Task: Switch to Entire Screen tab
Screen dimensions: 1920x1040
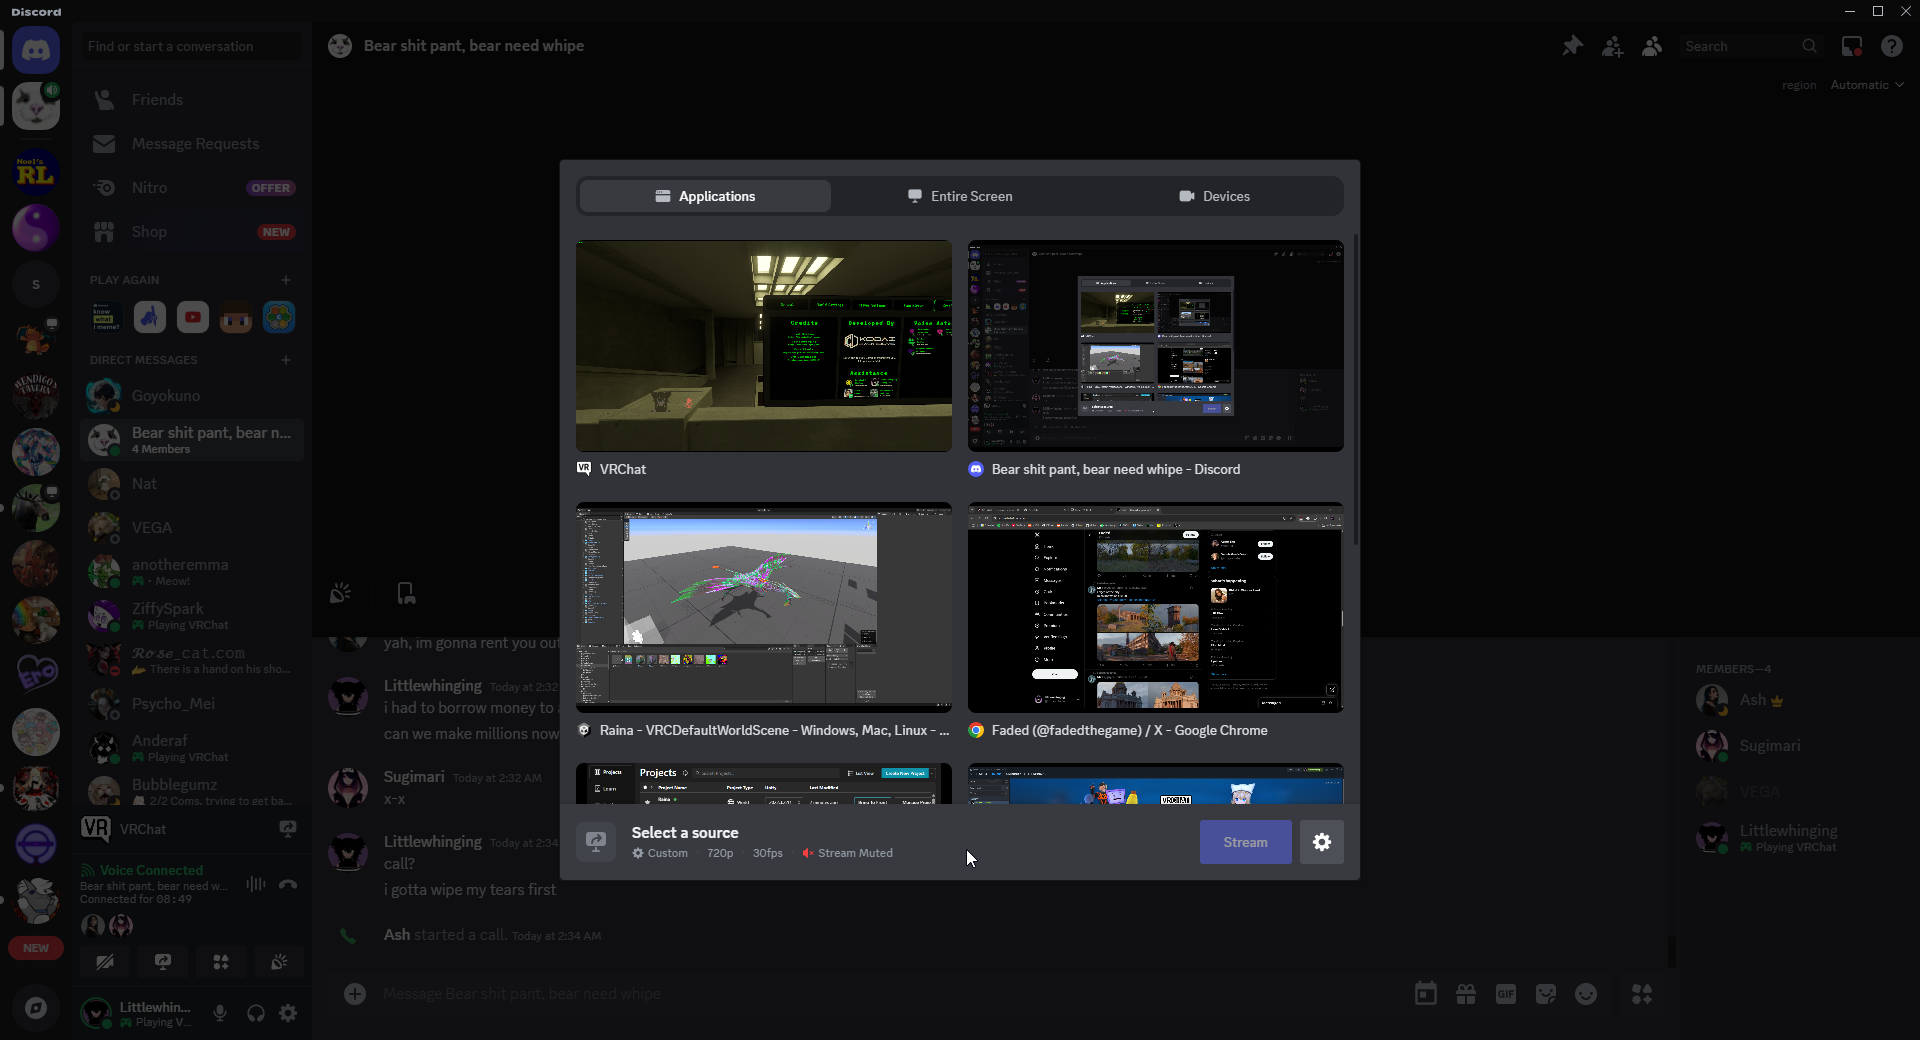Action: tap(960, 196)
